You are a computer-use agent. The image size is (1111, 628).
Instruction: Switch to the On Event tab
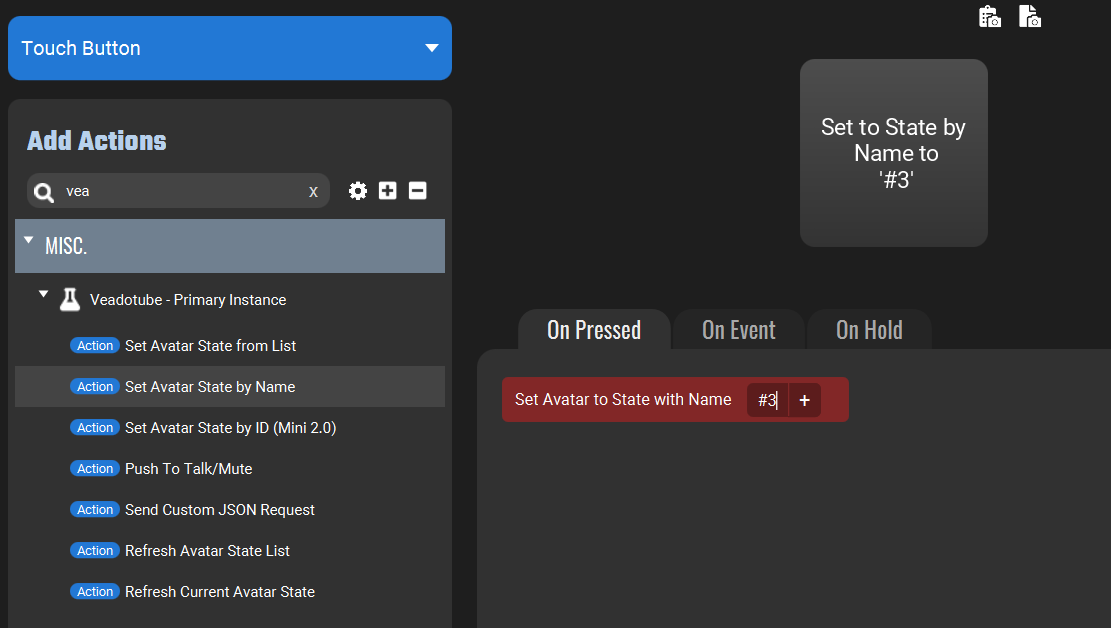[x=738, y=330]
